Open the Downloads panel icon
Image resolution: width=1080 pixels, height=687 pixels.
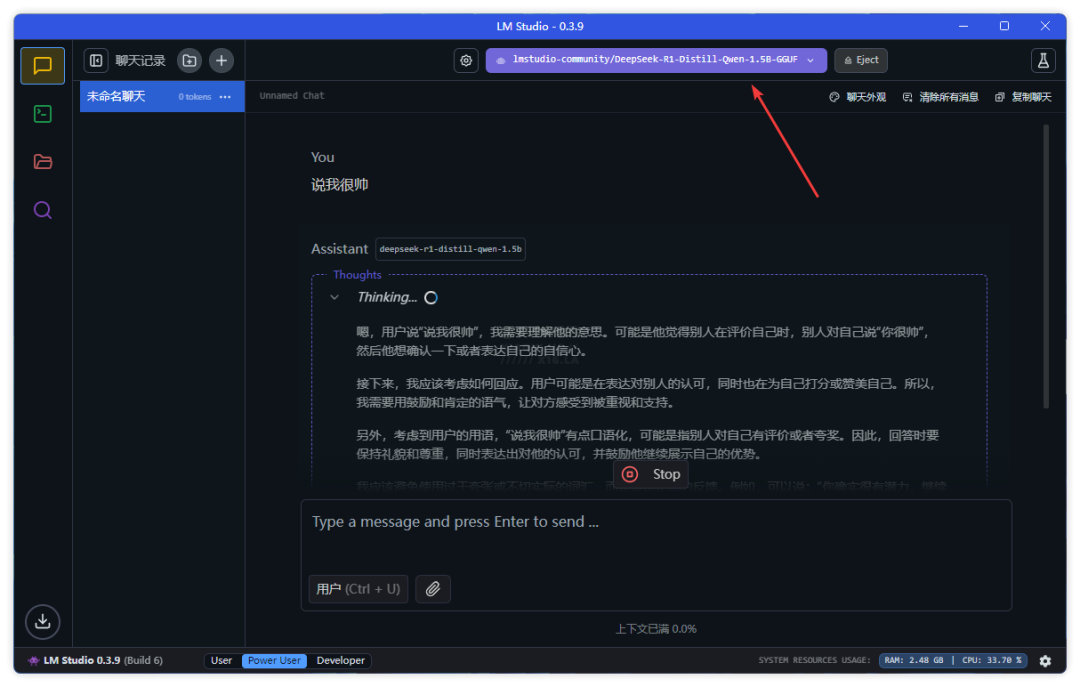42,621
